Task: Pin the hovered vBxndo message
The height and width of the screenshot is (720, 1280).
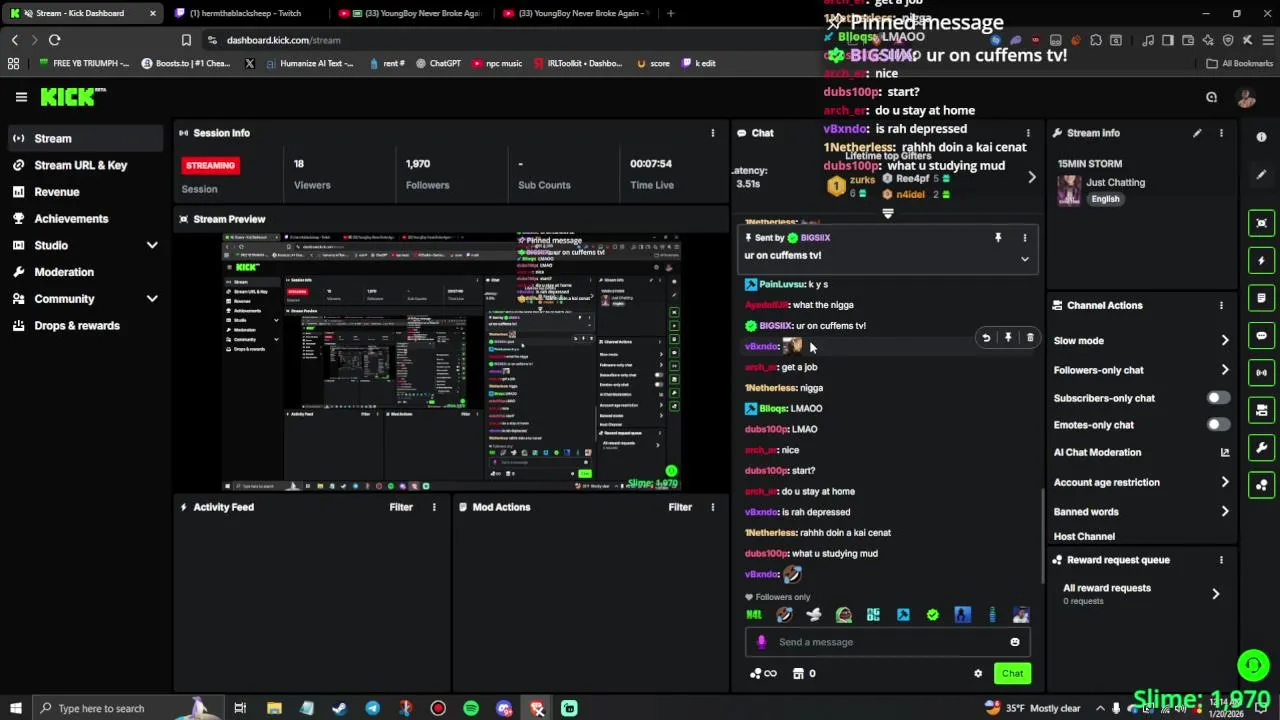Action: (x=1008, y=338)
